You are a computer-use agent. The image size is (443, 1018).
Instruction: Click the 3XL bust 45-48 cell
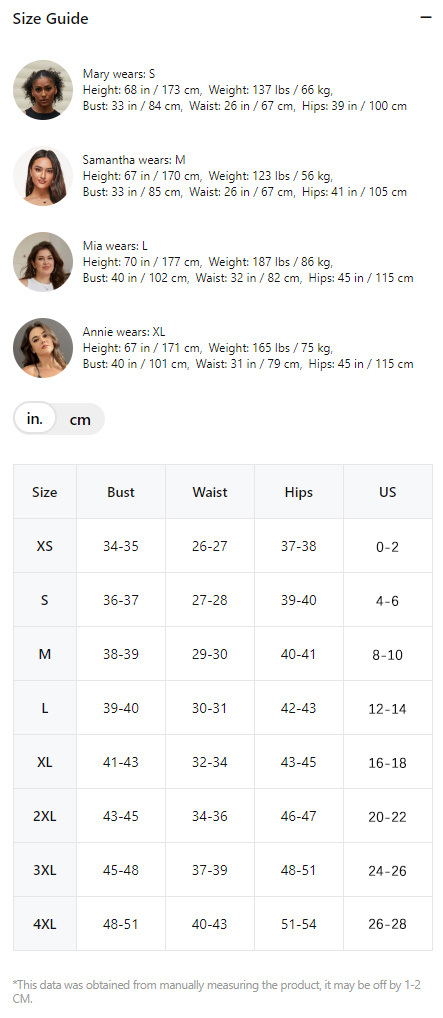pyautogui.click(x=121, y=870)
